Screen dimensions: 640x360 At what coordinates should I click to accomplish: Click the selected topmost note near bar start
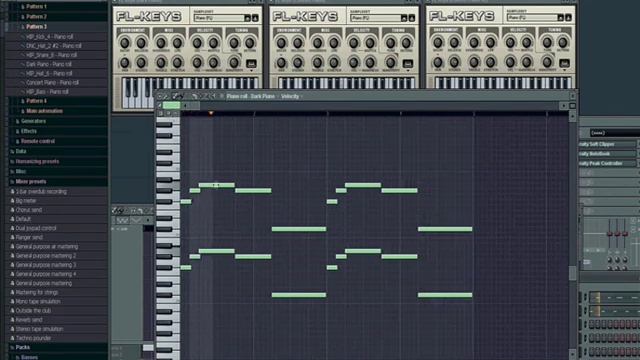217,185
